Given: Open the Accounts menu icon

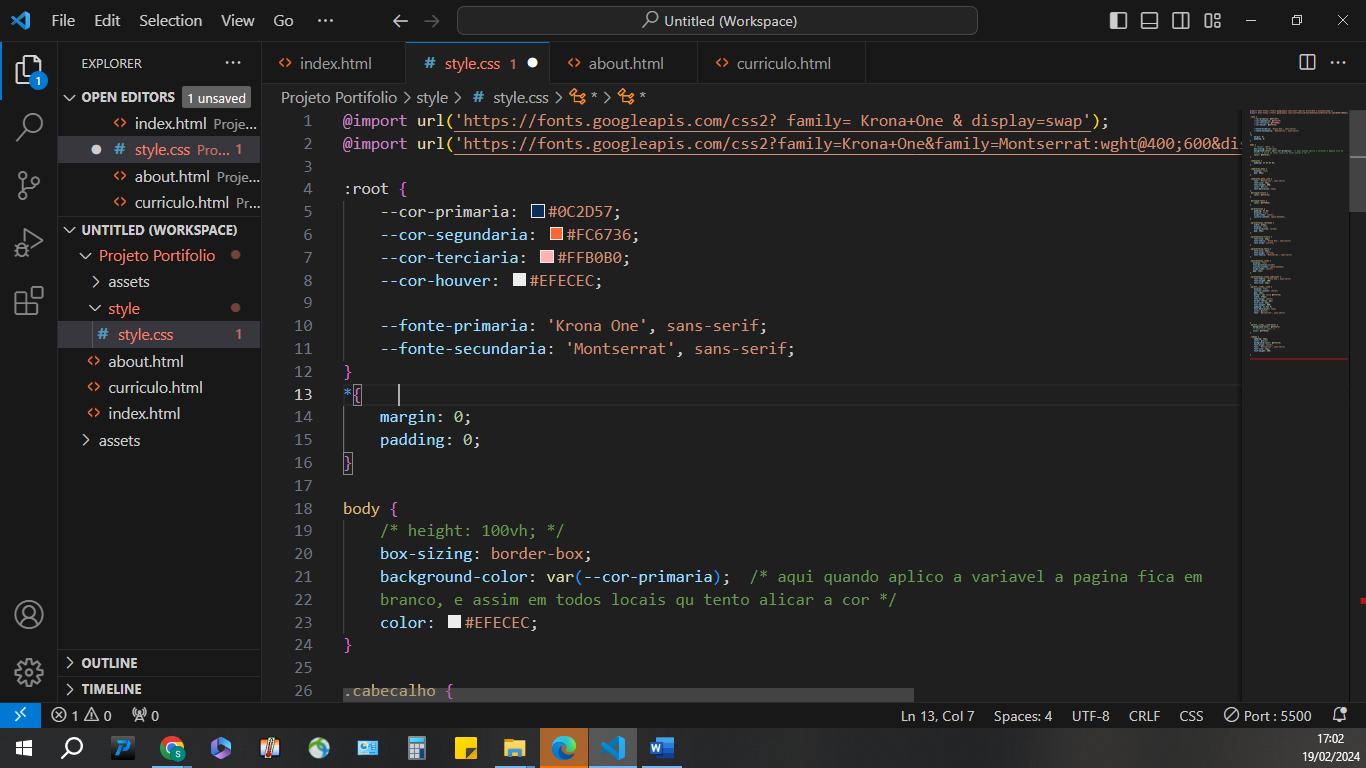Looking at the screenshot, I should pos(29,614).
